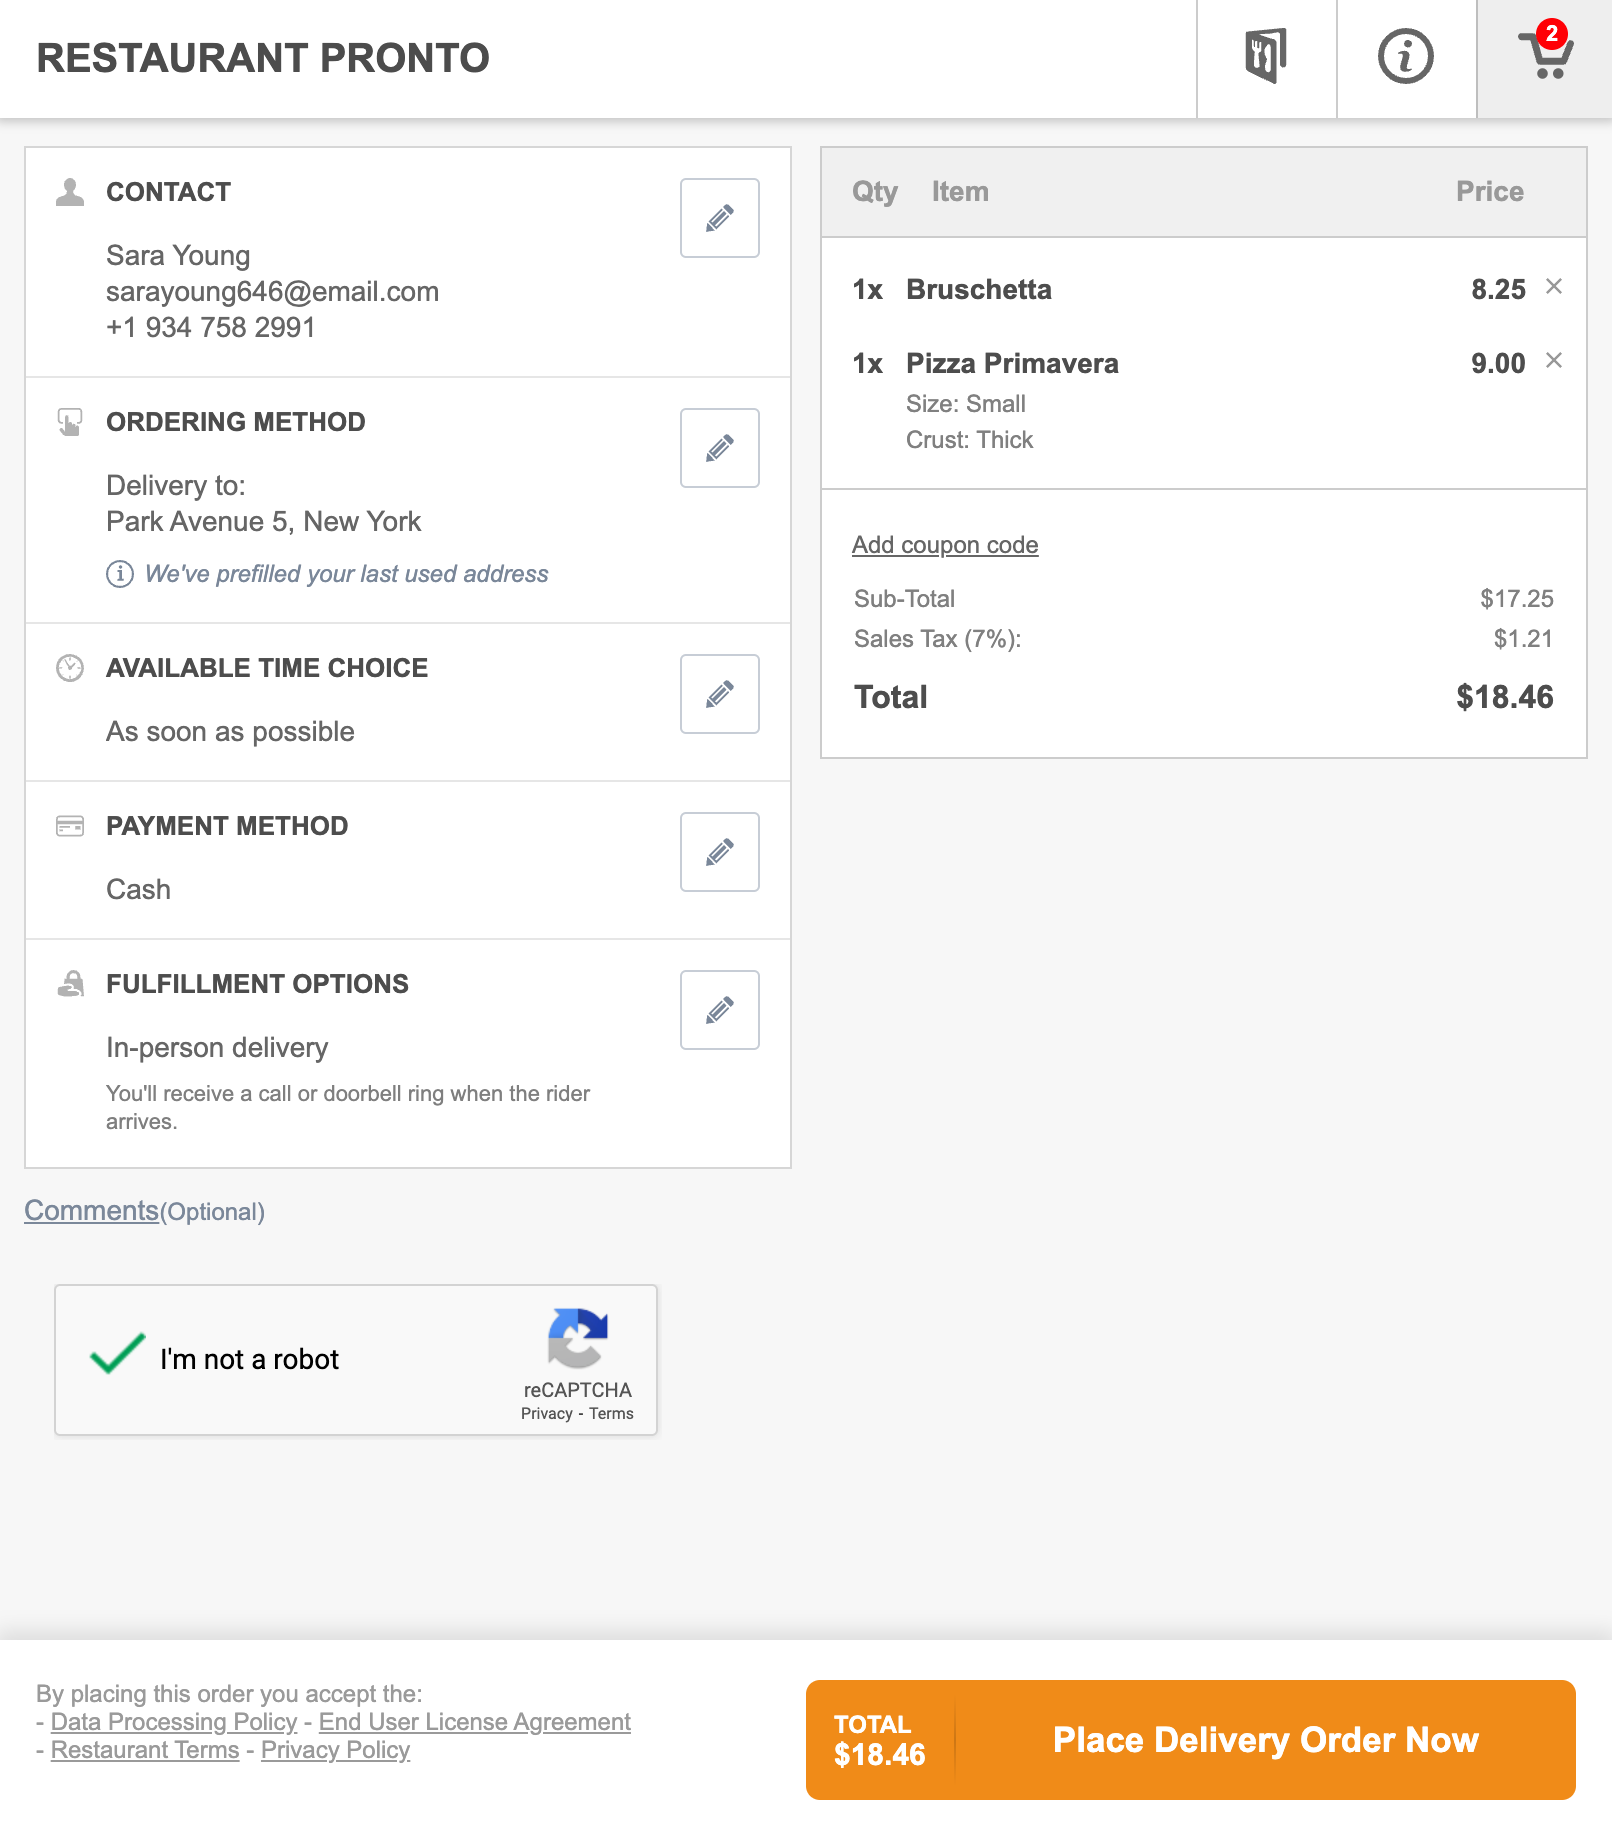Remove Bruschetta from the order
Screen dimensions: 1612x1836
[x=1553, y=287]
